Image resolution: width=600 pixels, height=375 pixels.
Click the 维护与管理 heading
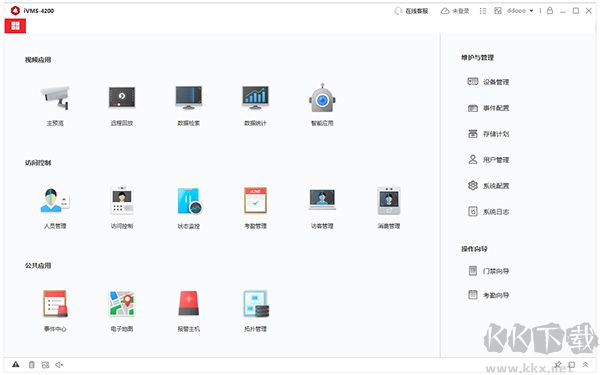click(x=478, y=57)
